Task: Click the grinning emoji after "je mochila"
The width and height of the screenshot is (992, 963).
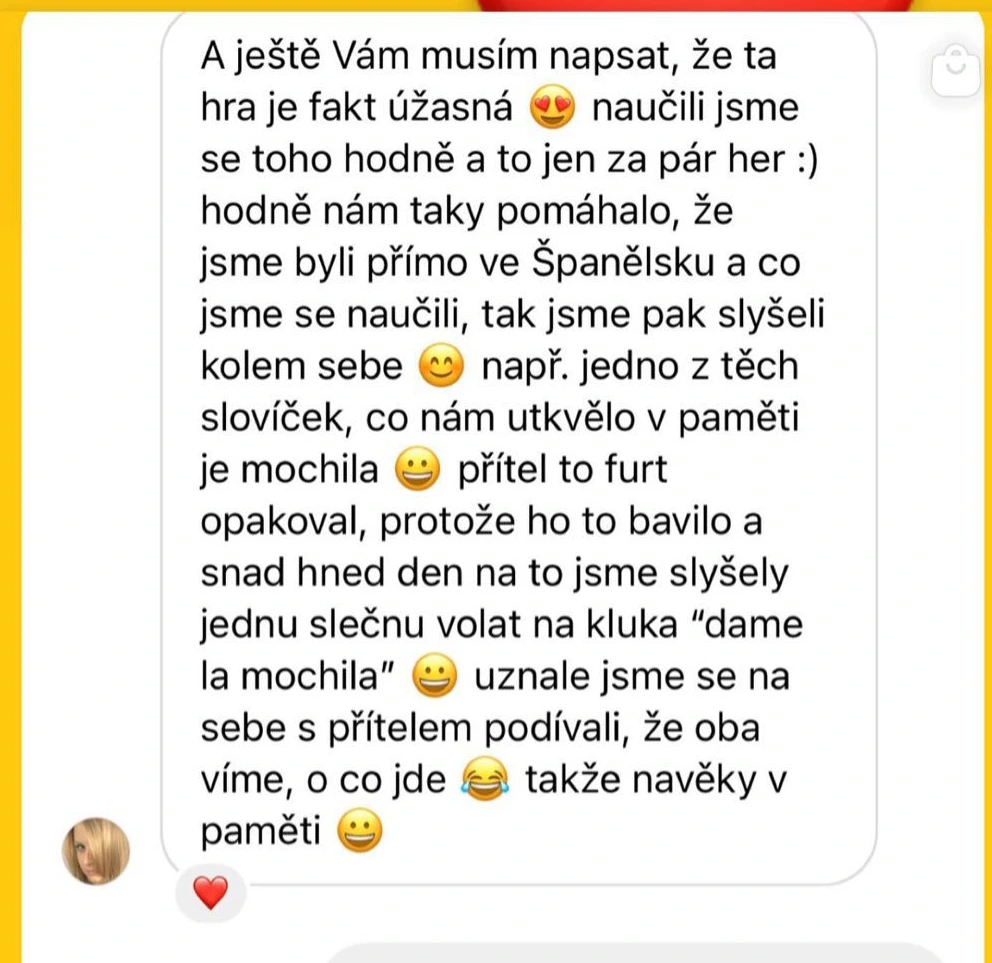Action: (417, 469)
